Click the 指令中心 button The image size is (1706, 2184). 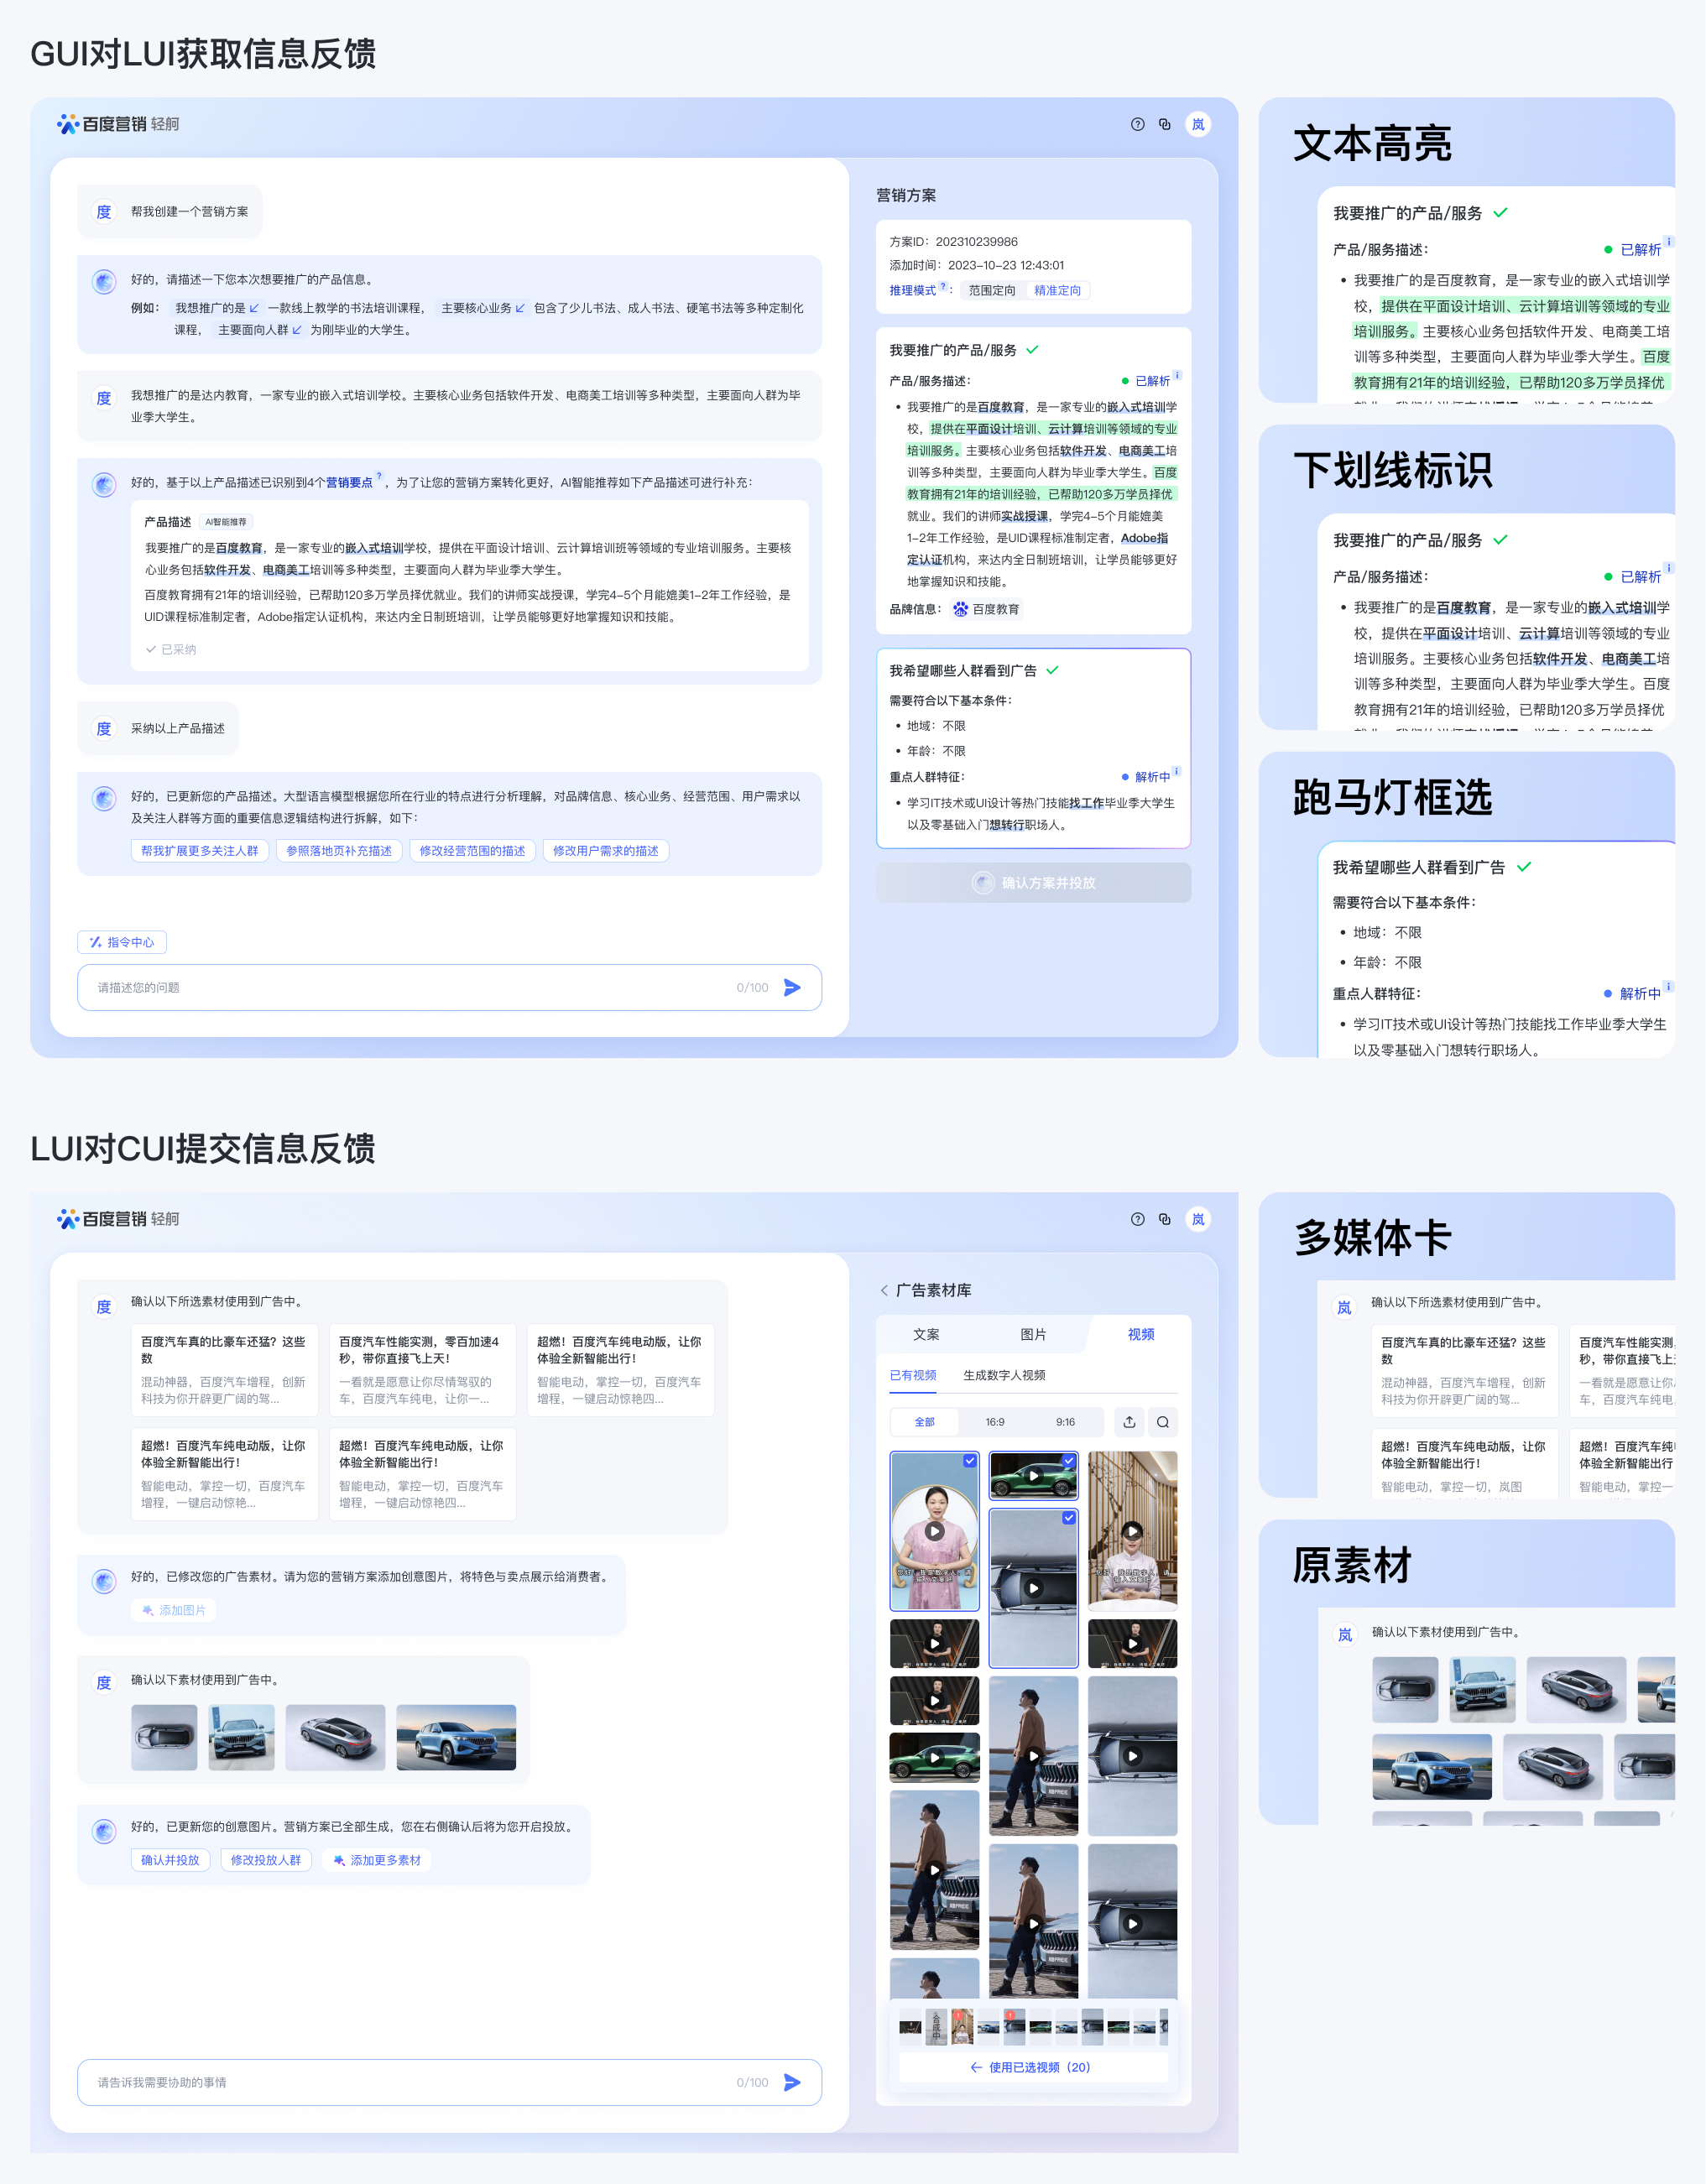click(122, 942)
